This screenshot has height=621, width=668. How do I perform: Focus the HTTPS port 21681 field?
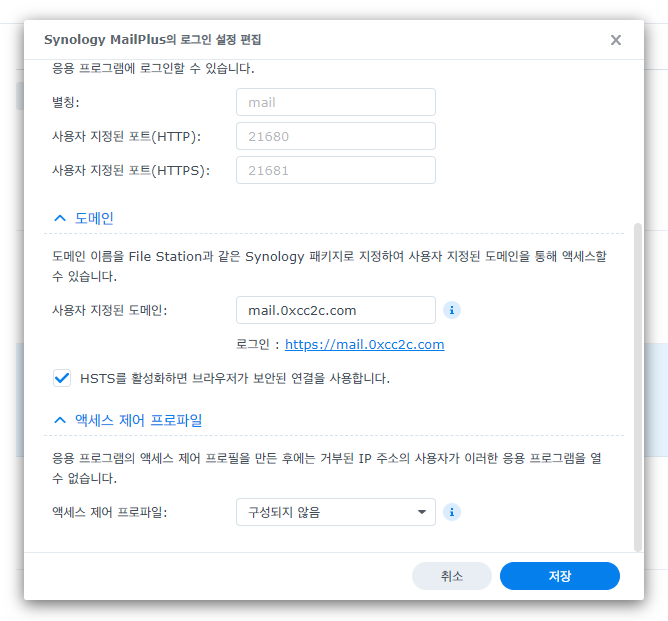click(x=336, y=170)
